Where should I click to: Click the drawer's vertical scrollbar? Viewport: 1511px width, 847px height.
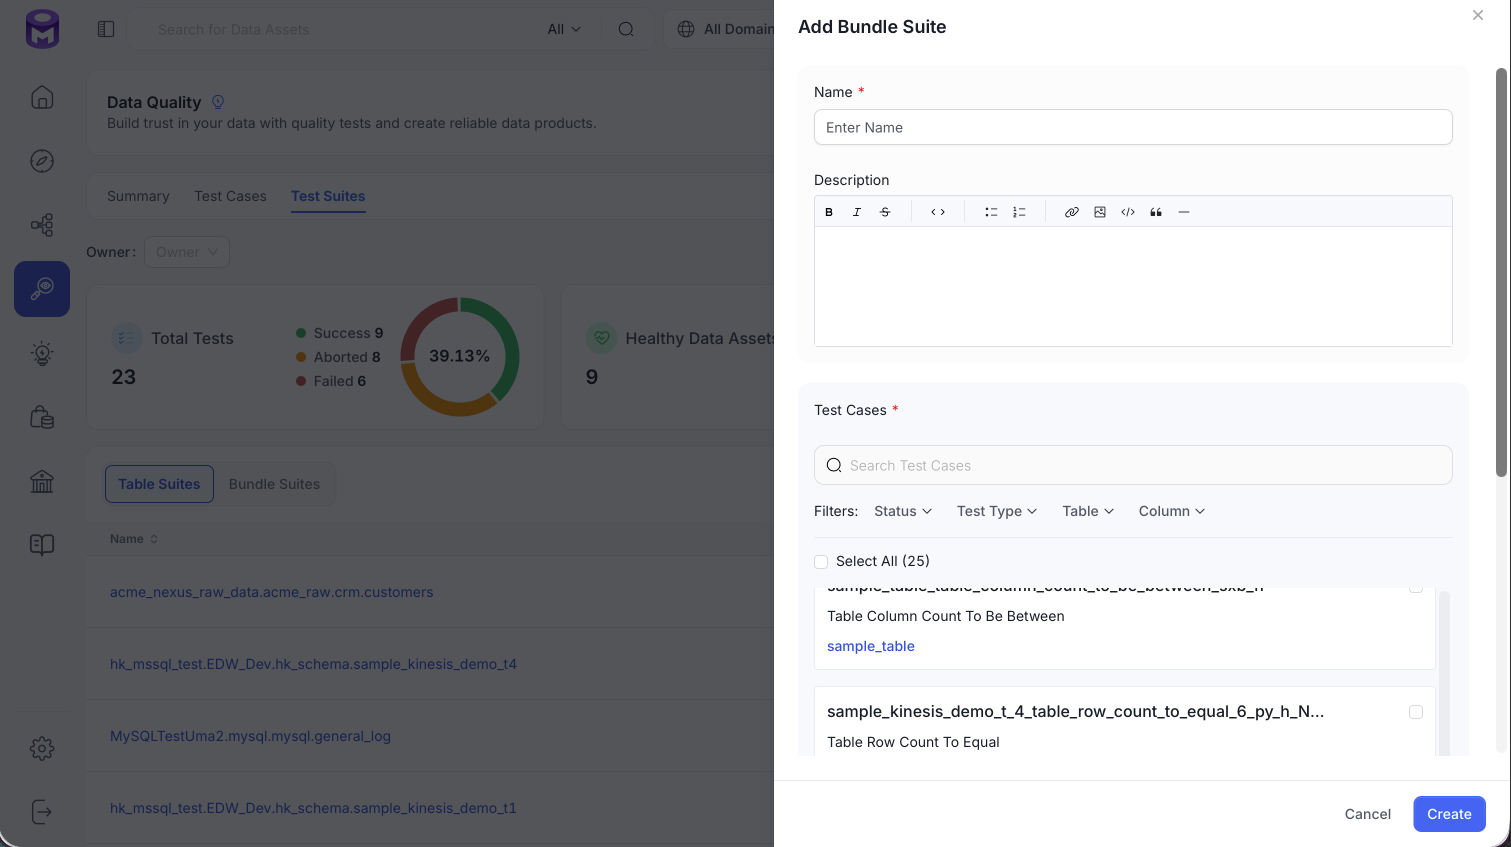1501,272
